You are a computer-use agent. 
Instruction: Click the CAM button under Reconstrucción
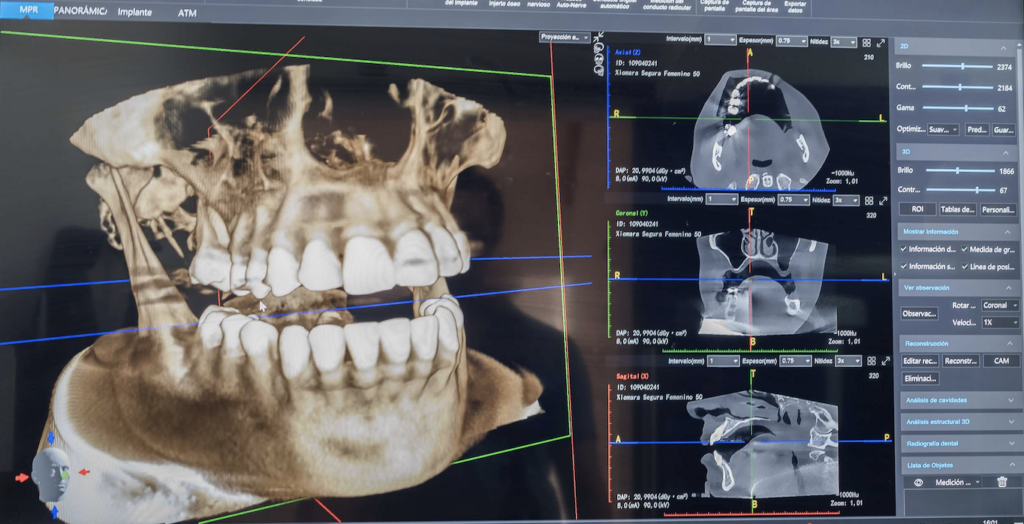click(x=1000, y=360)
